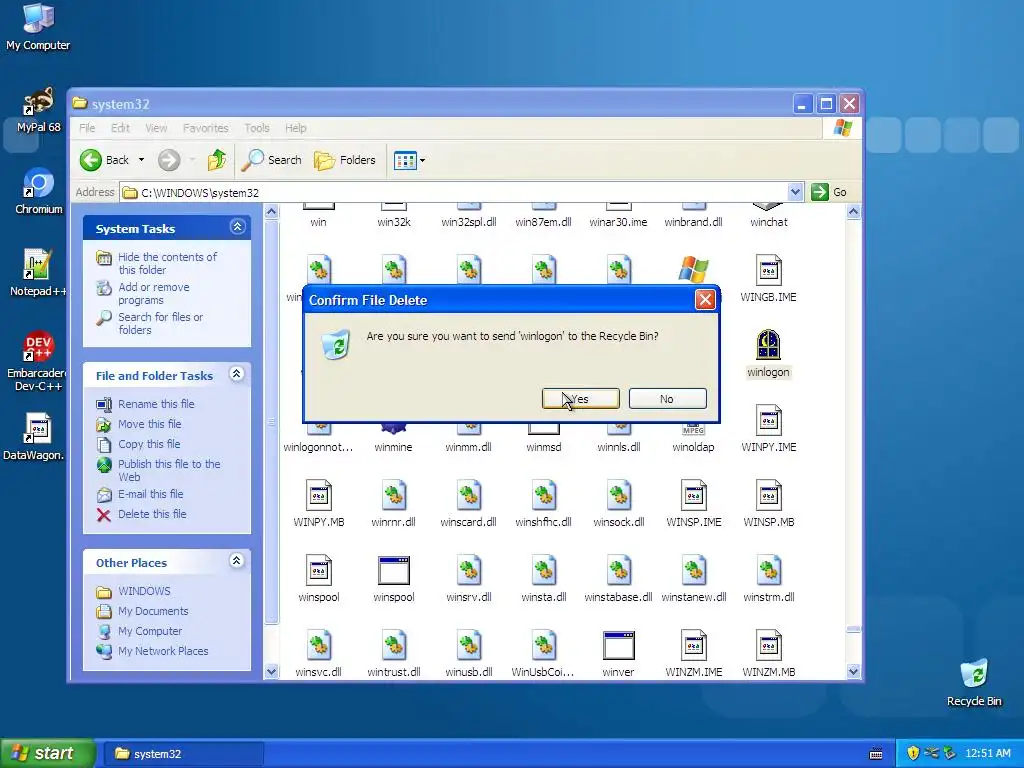Select the wintrust.dll file icon
Screen dimensions: 1024x768
[394, 645]
